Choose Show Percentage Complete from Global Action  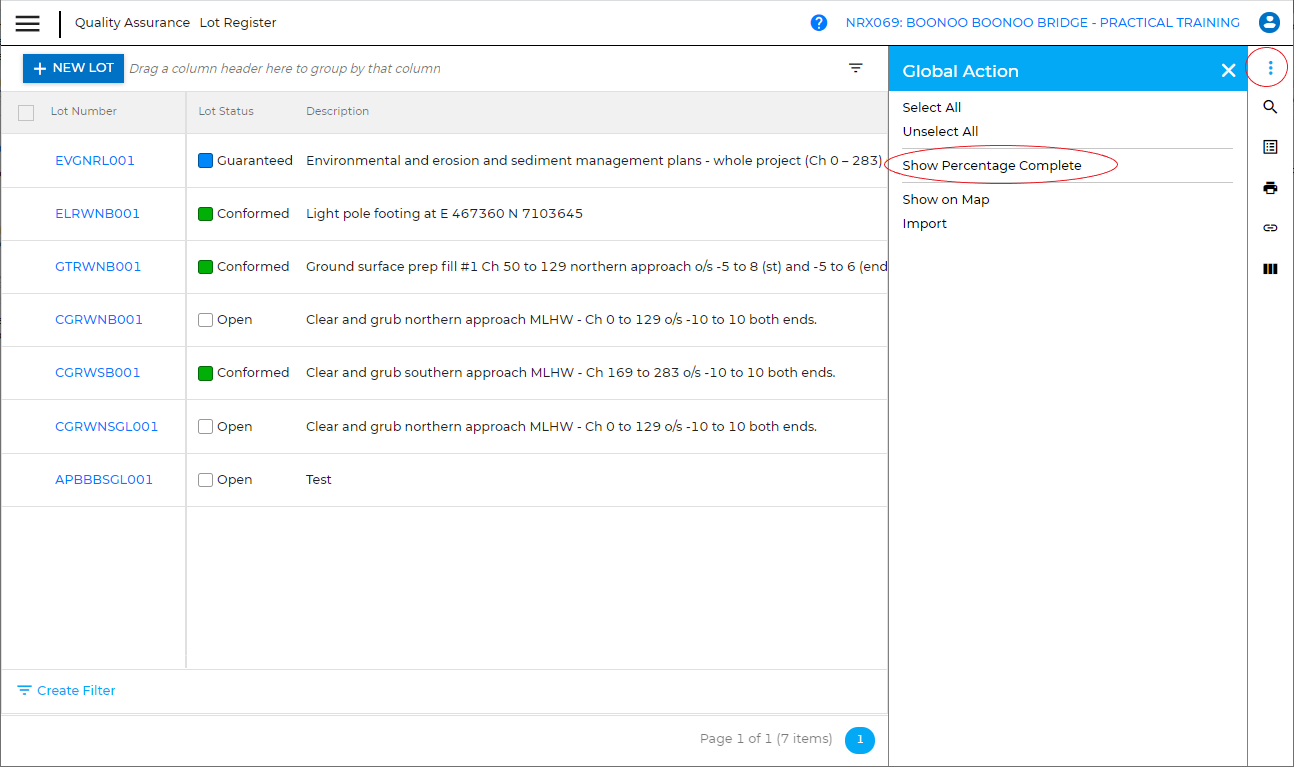(x=991, y=166)
